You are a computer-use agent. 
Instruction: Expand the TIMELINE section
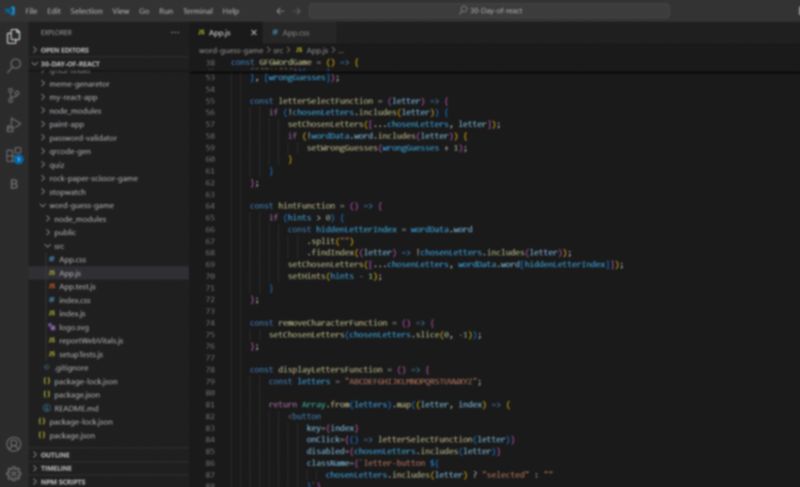pyautogui.click(x=56, y=467)
